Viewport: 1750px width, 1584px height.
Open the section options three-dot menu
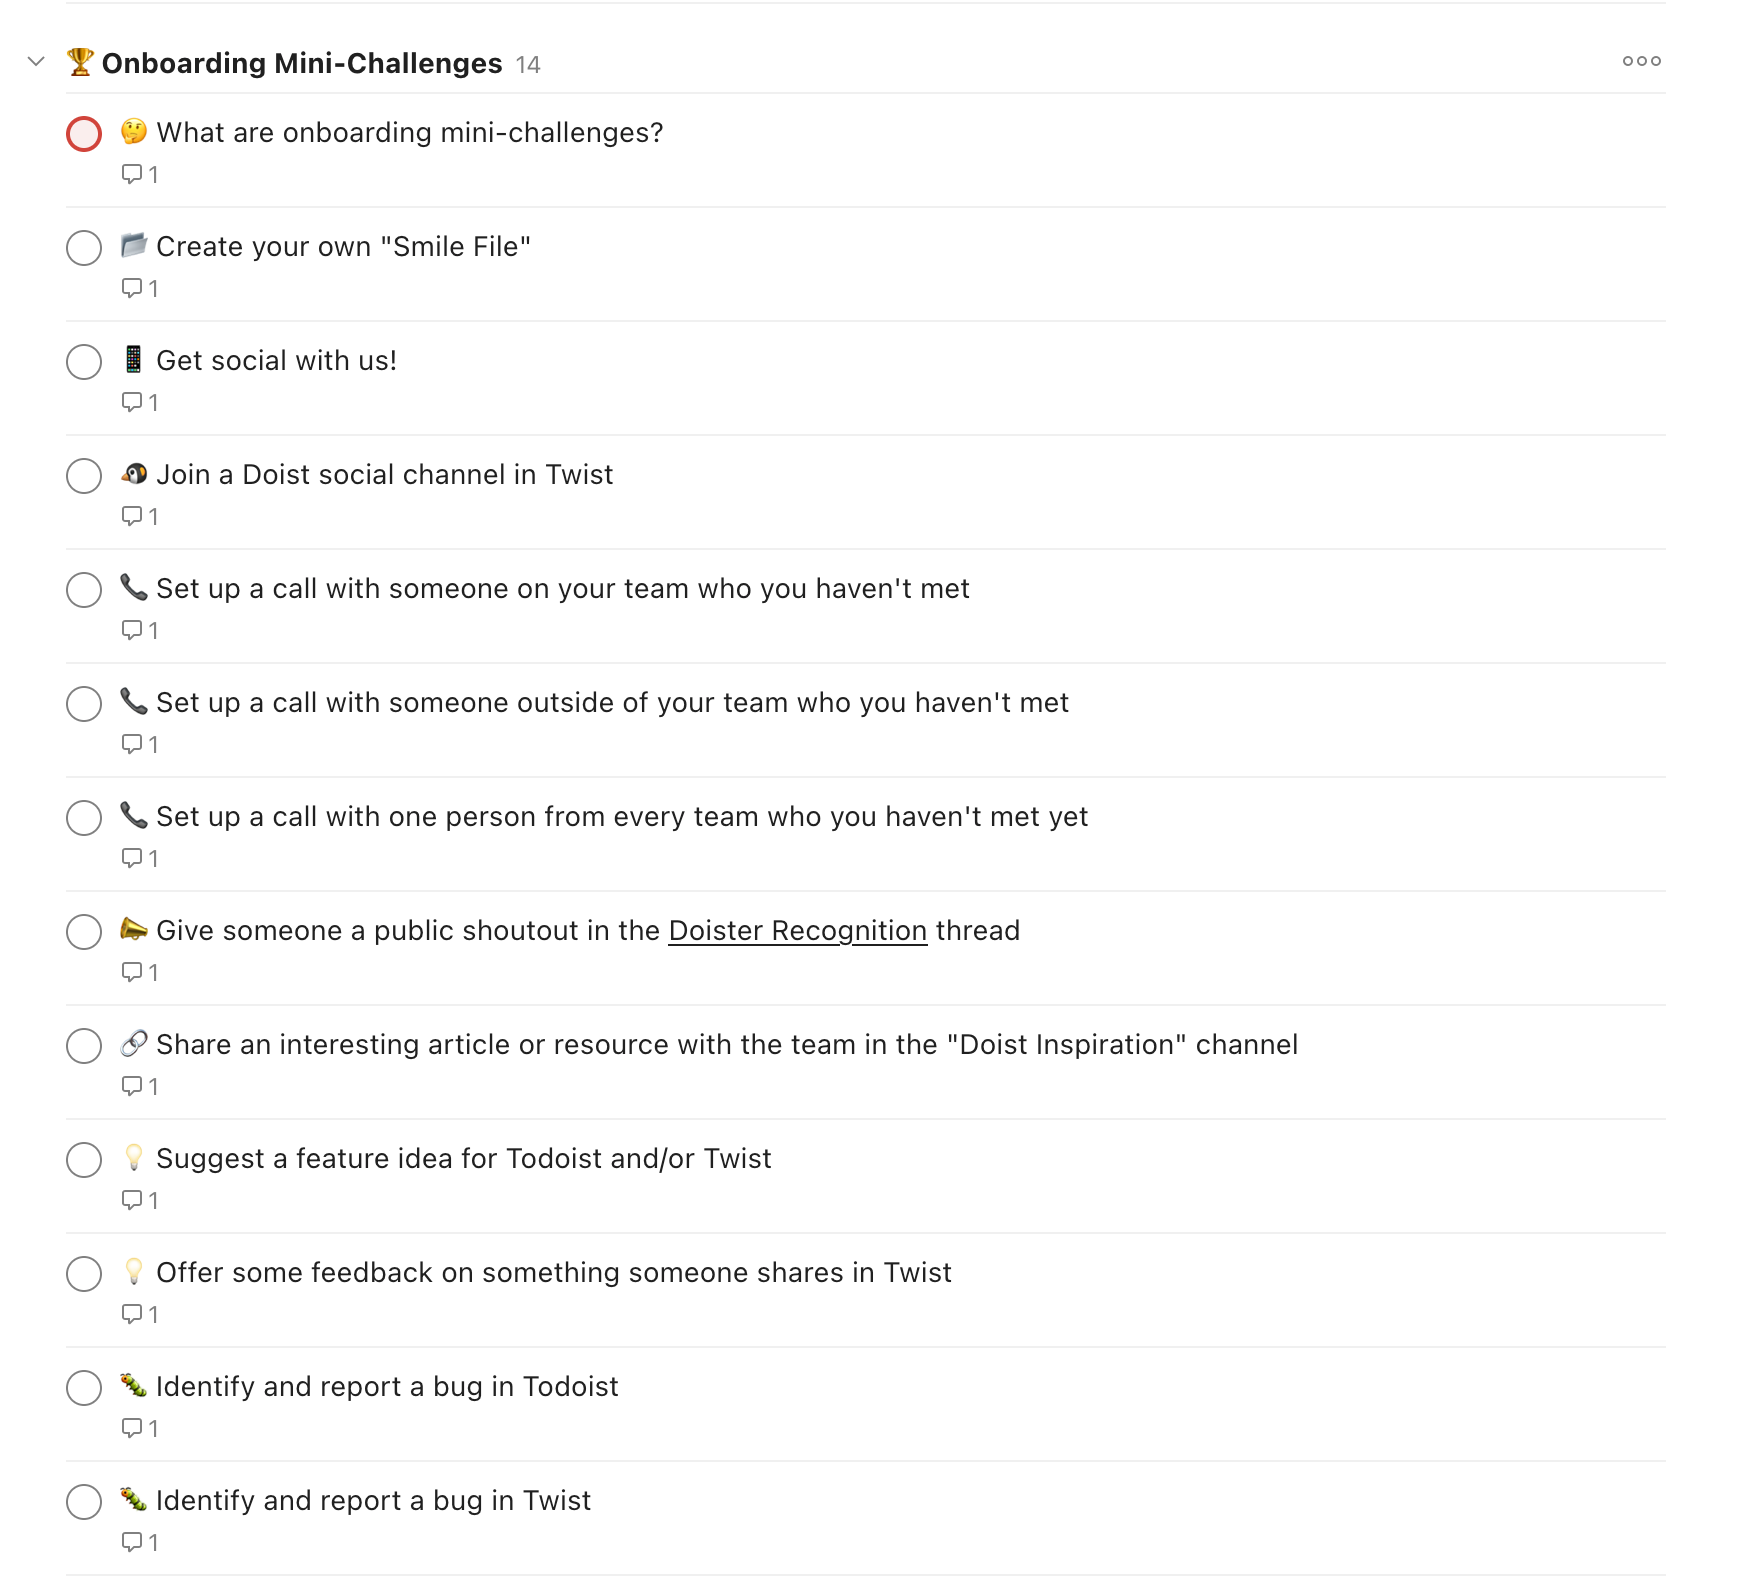pos(1641,61)
